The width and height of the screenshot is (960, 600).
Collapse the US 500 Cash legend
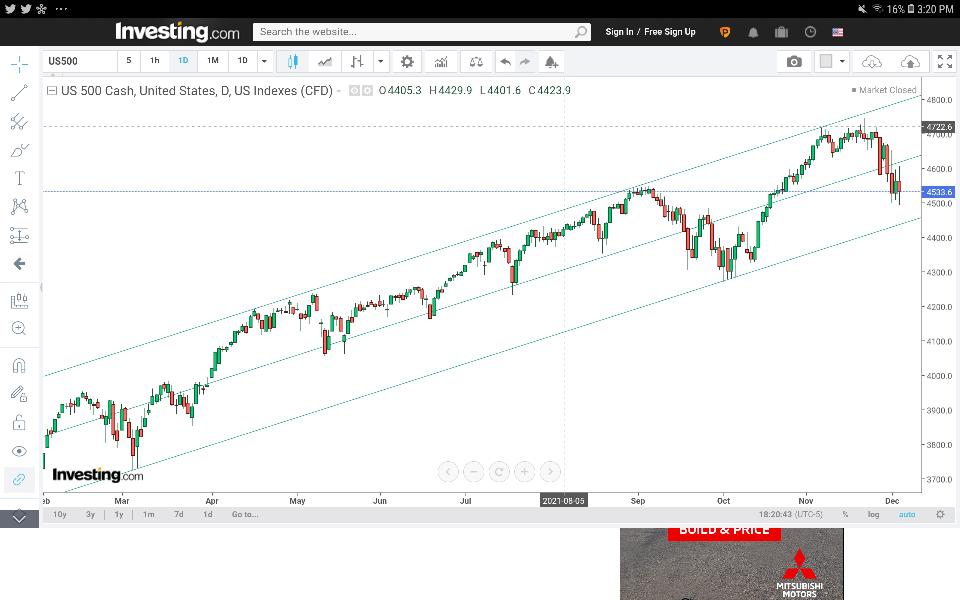point(52,91)
